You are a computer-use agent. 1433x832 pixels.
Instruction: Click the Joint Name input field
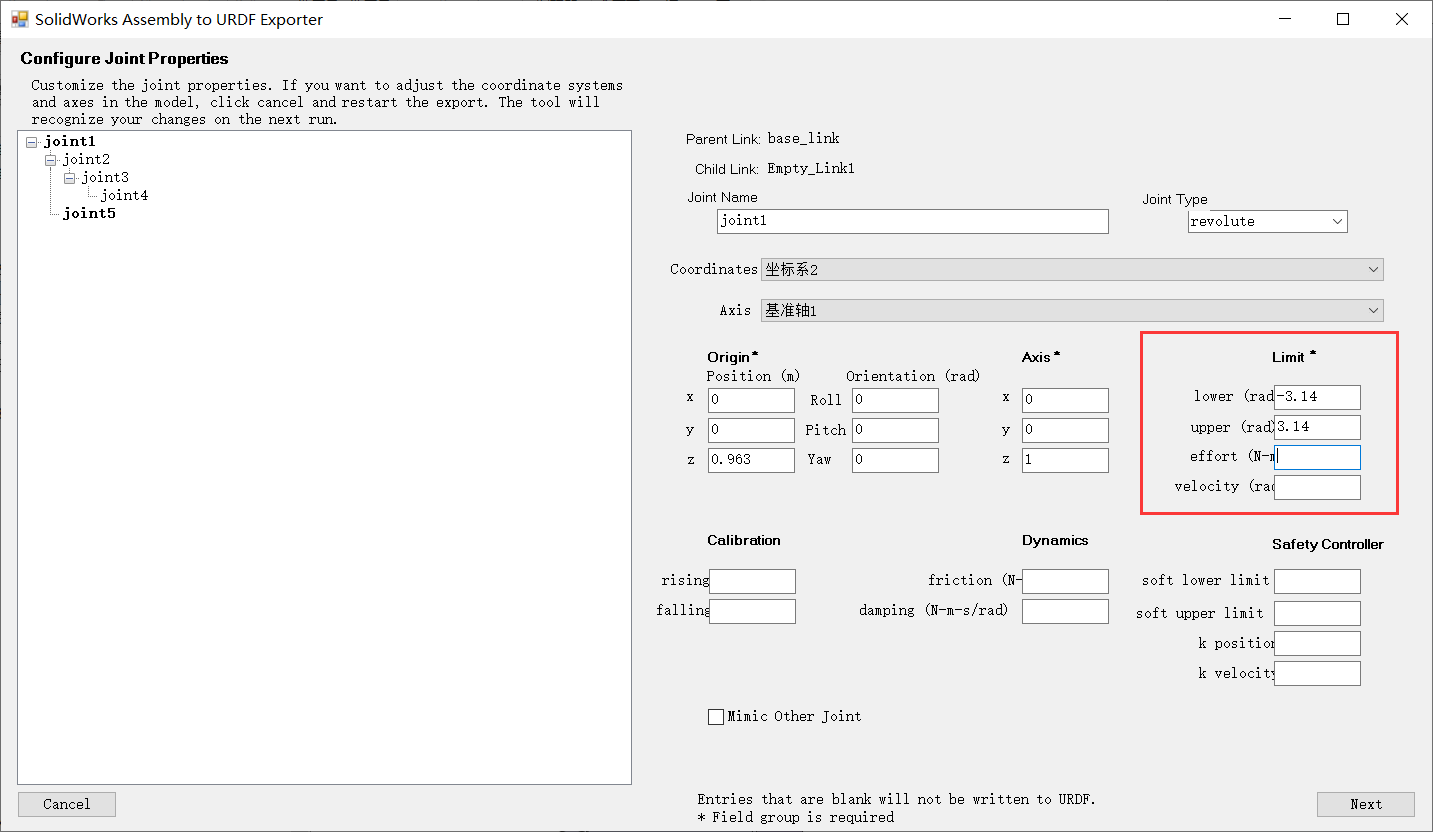[913, 221]
